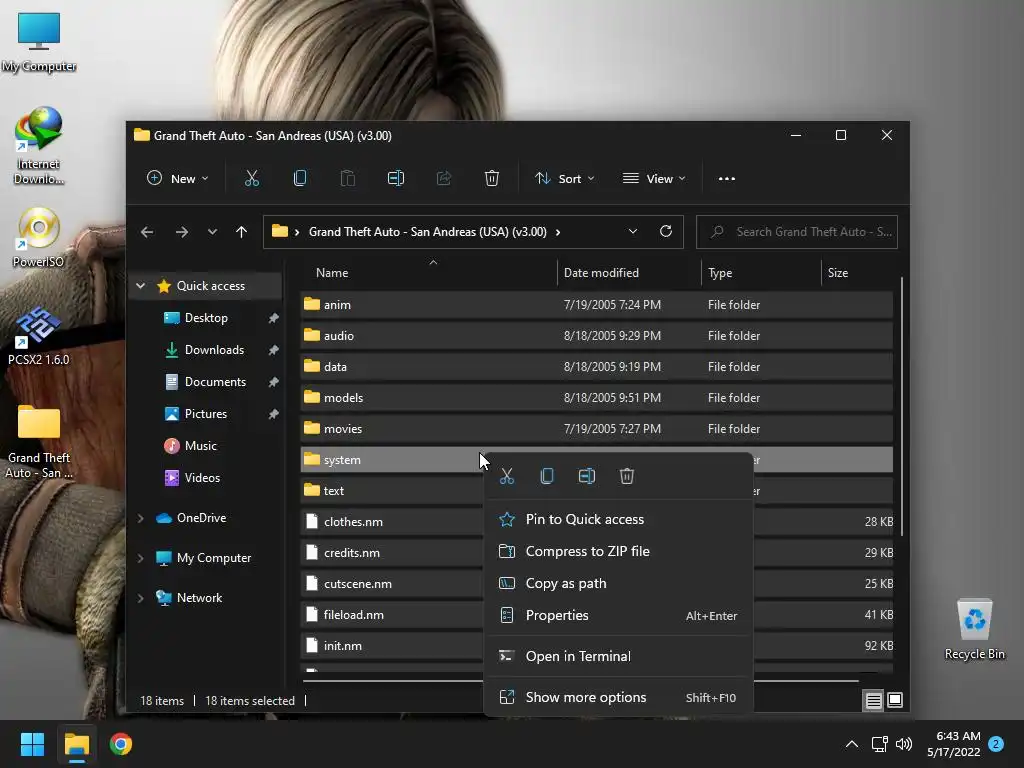
Task: Open the volume control in the system tray
Action: click(904, 744)
